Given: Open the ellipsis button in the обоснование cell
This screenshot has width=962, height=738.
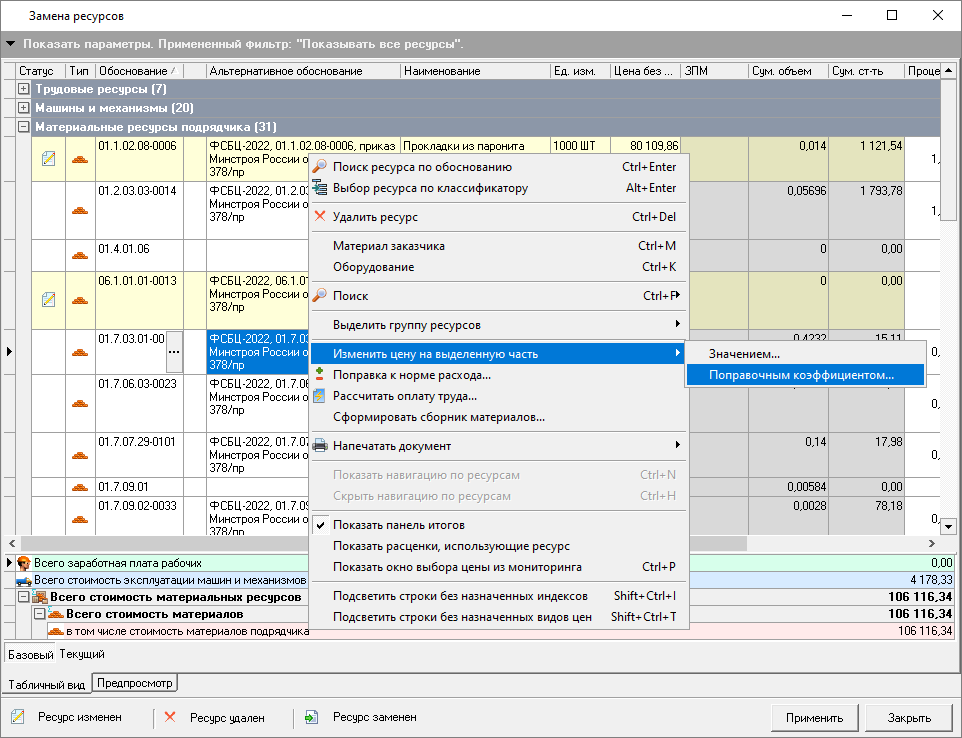Looking at the screenshot, I should tap(174, 351).
